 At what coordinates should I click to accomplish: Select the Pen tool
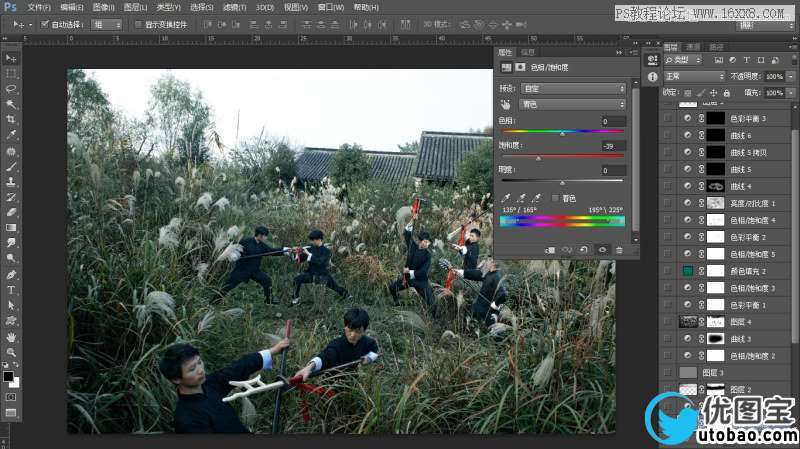click(11, 275)
